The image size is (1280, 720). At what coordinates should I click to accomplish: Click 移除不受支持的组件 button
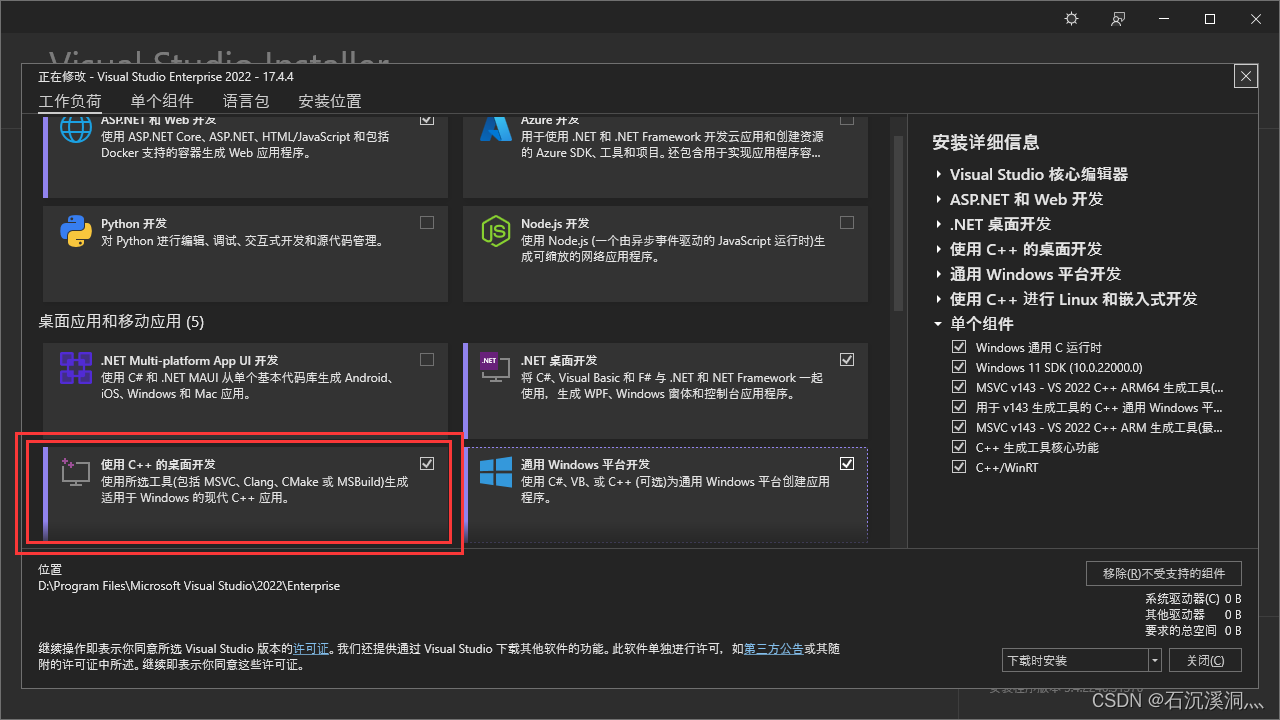(x=1164, y=573)
